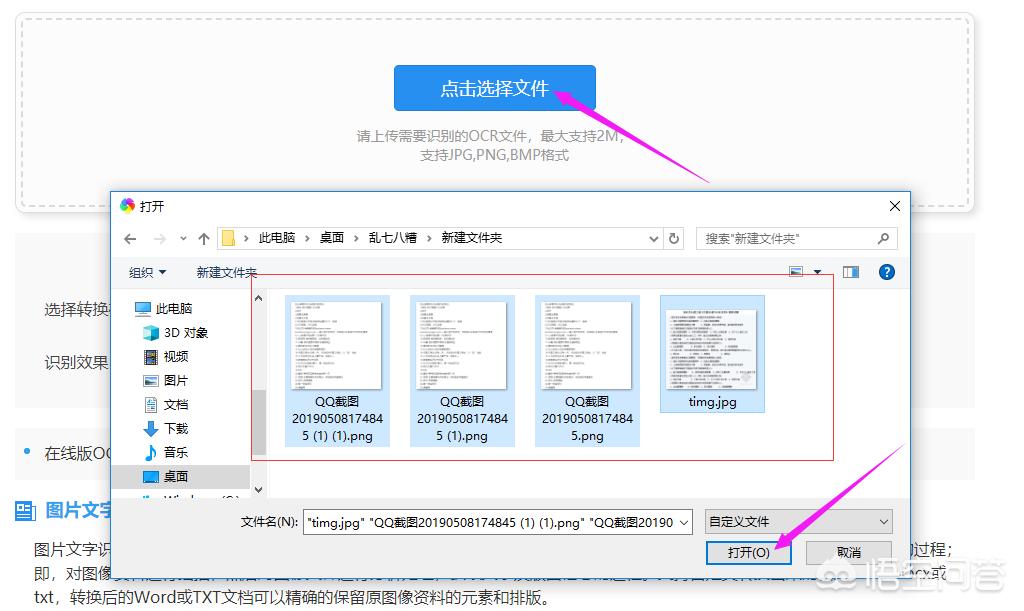
Task: Select 新建文件夹 in the address breadcrumb
Action: pos(472,238)
